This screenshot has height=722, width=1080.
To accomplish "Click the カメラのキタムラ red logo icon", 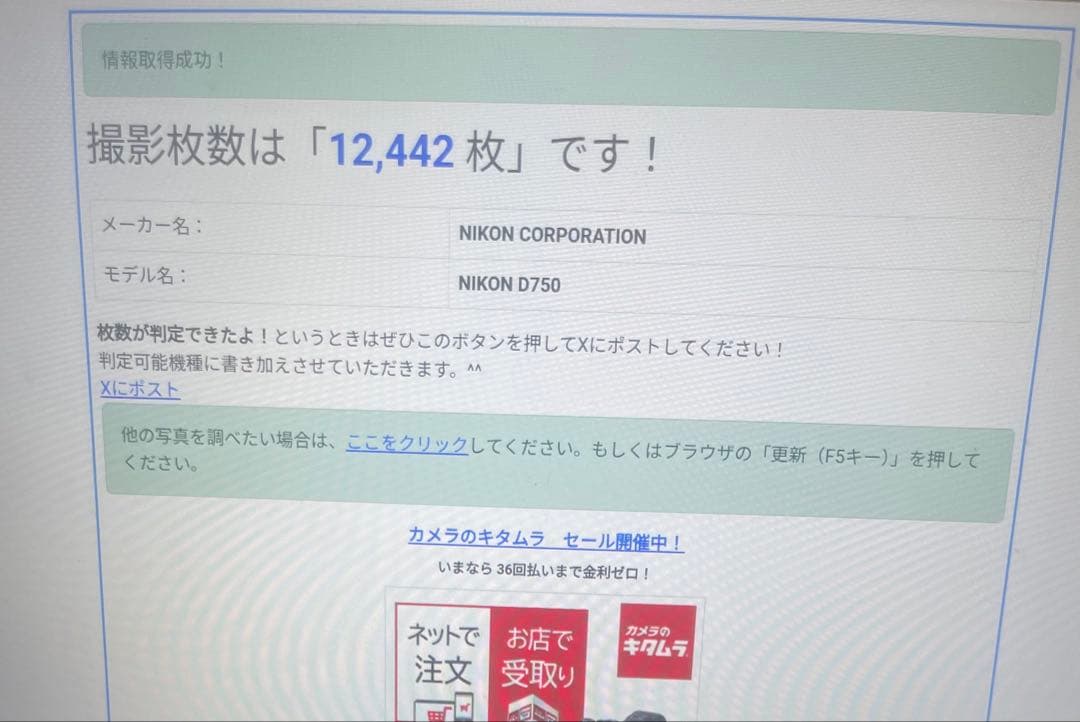I will tap(655, 640).
